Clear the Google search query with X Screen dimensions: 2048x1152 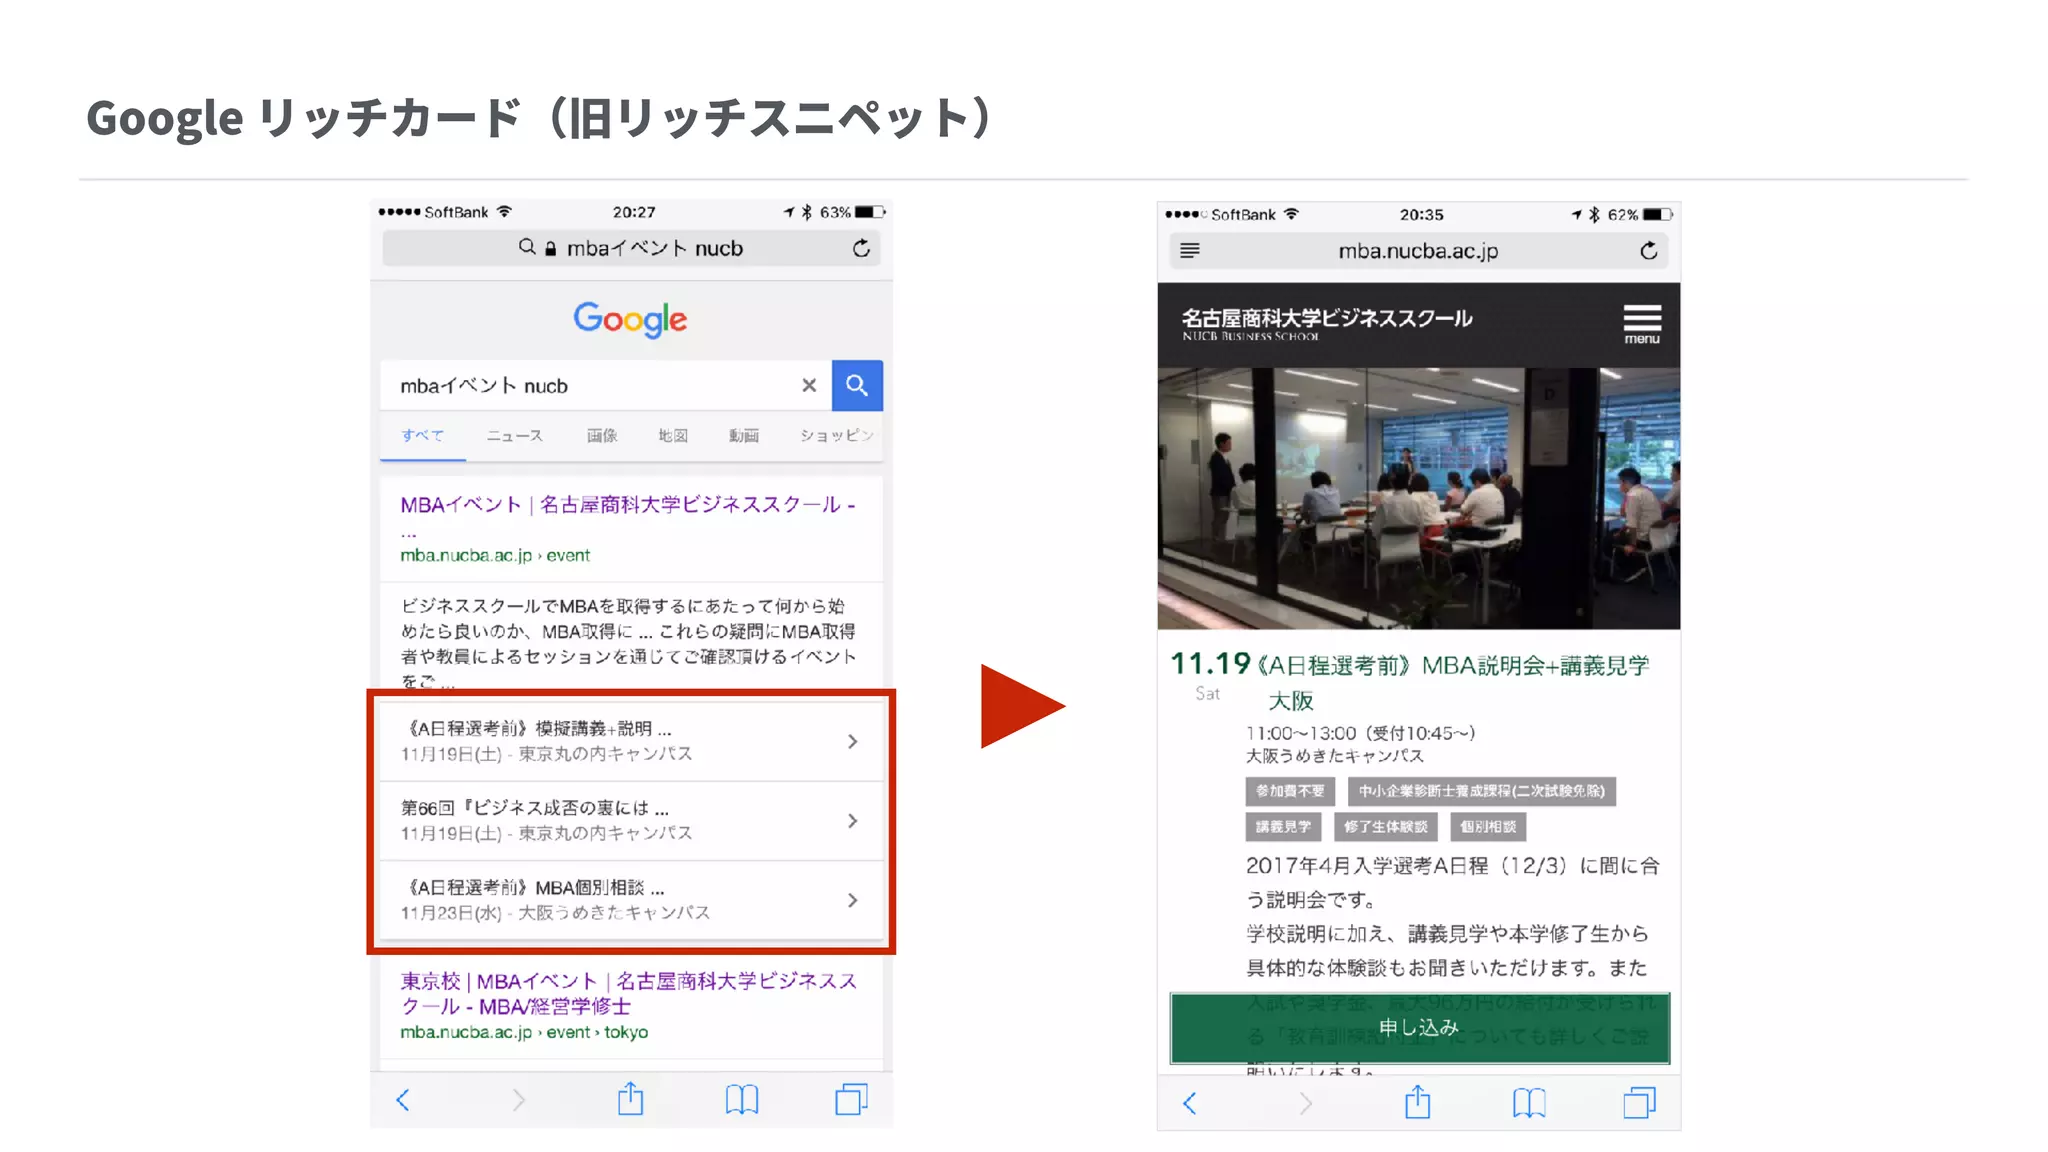click(809, 385)
